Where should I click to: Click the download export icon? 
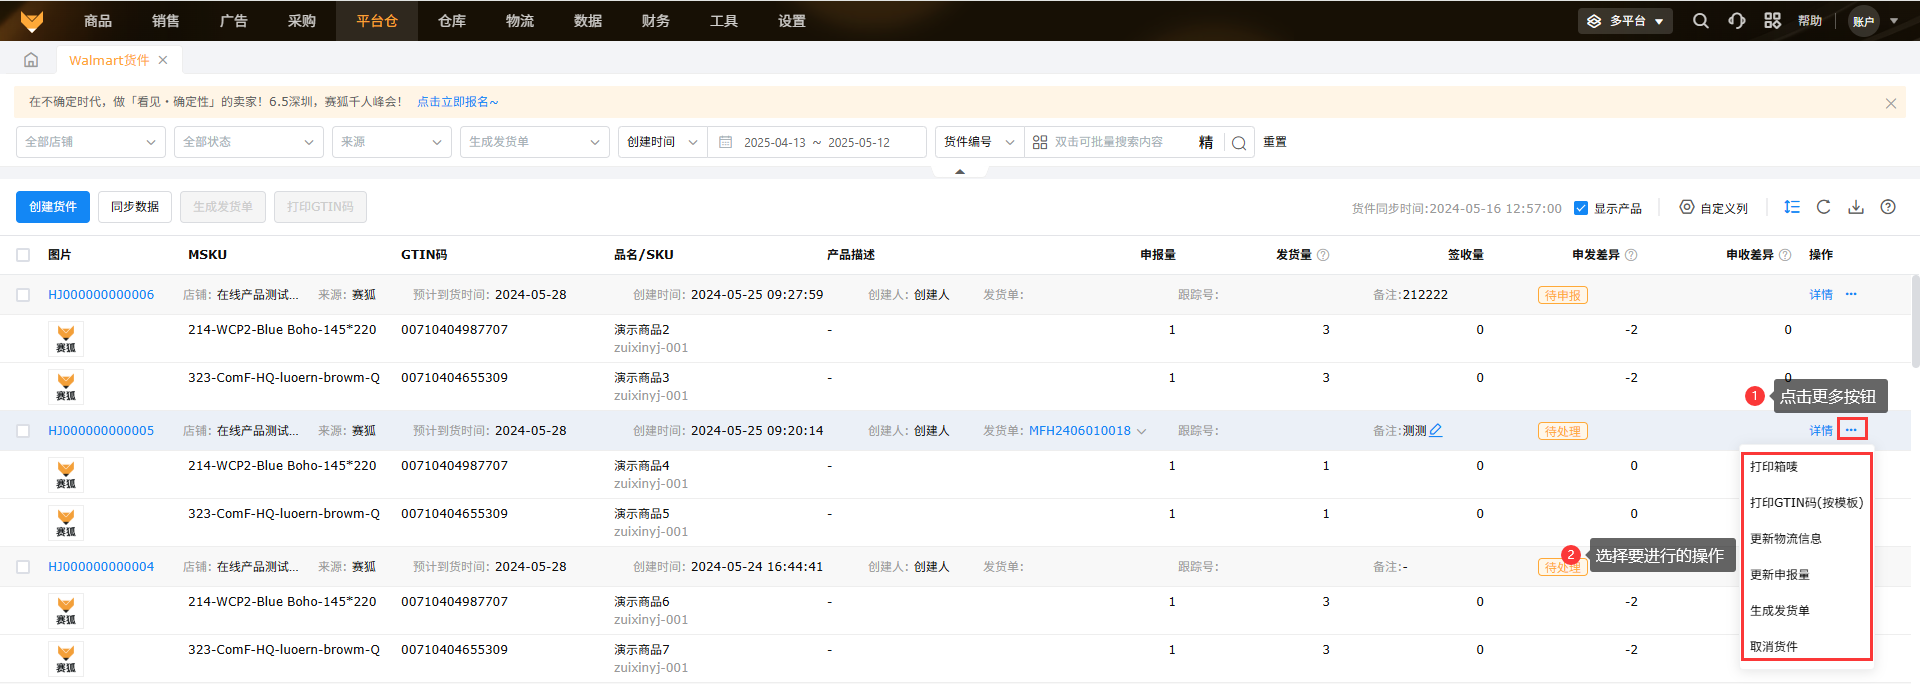[1855, 207]
